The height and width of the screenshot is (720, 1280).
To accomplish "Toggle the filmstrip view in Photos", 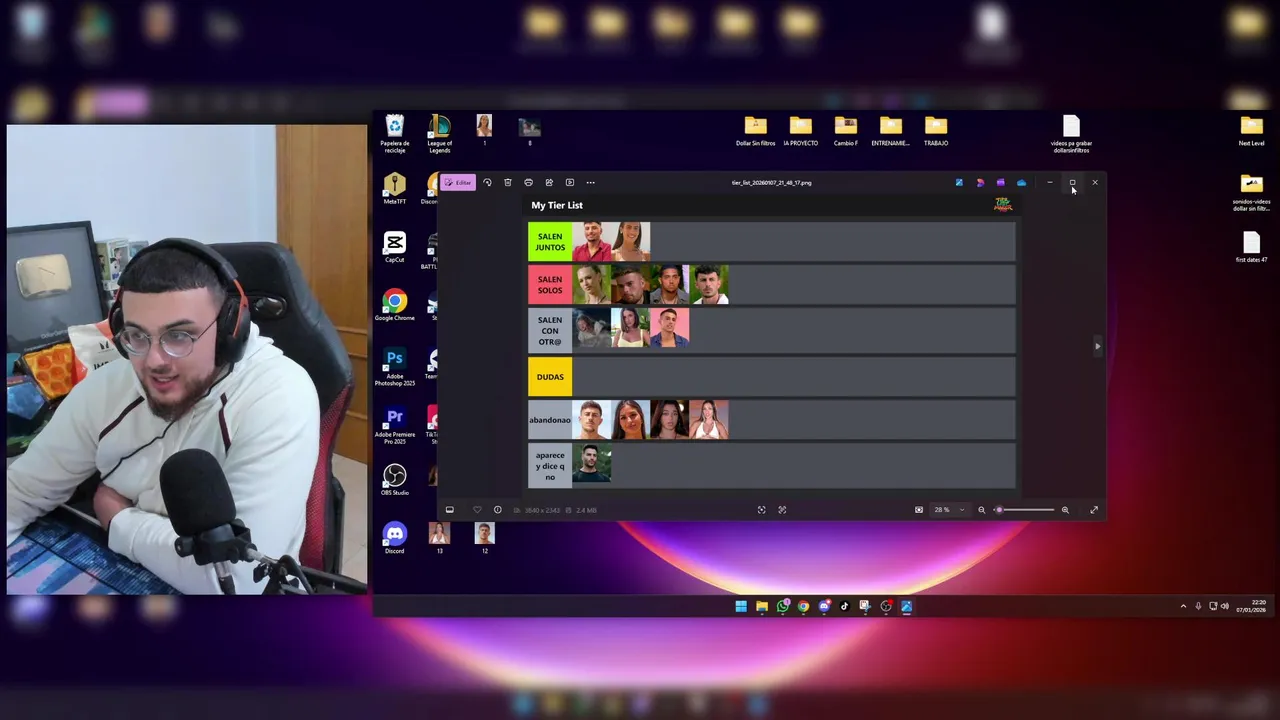I will 449,510.
